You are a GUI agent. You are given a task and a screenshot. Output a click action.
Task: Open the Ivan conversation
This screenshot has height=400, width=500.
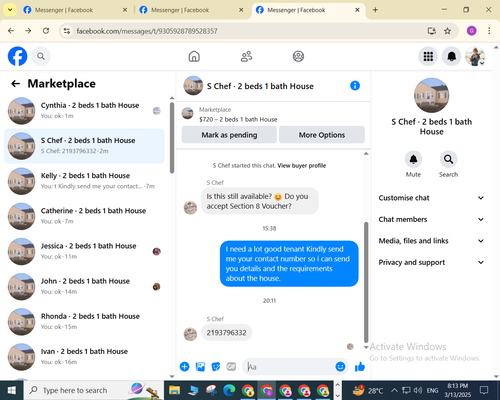(x=84, y=357)
